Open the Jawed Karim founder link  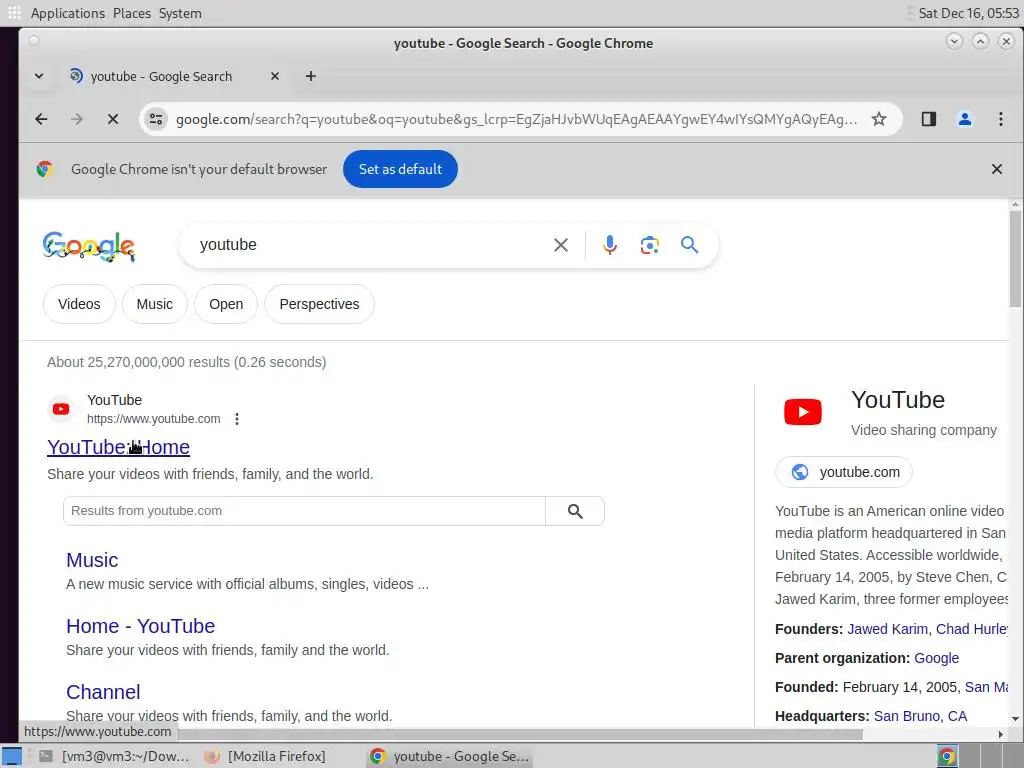click(888, 630)
